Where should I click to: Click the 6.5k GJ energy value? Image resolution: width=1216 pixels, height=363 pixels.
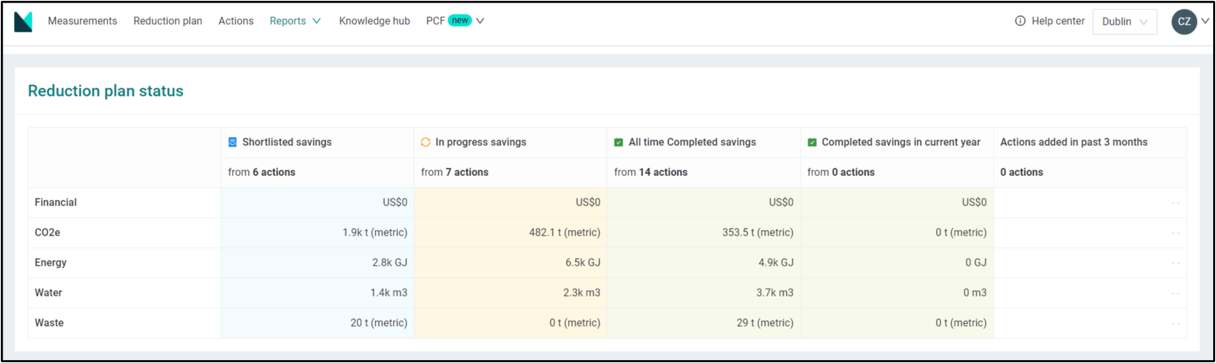click(582, 262)
